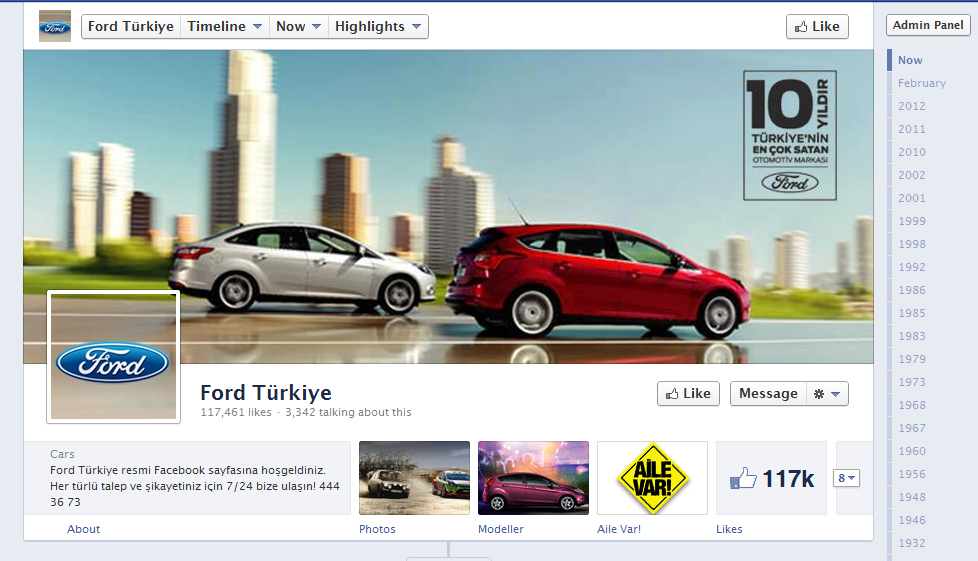This screenshot has width=978, height=561.
Task: Toggle Like button beside Message
Action: (688, 394)
